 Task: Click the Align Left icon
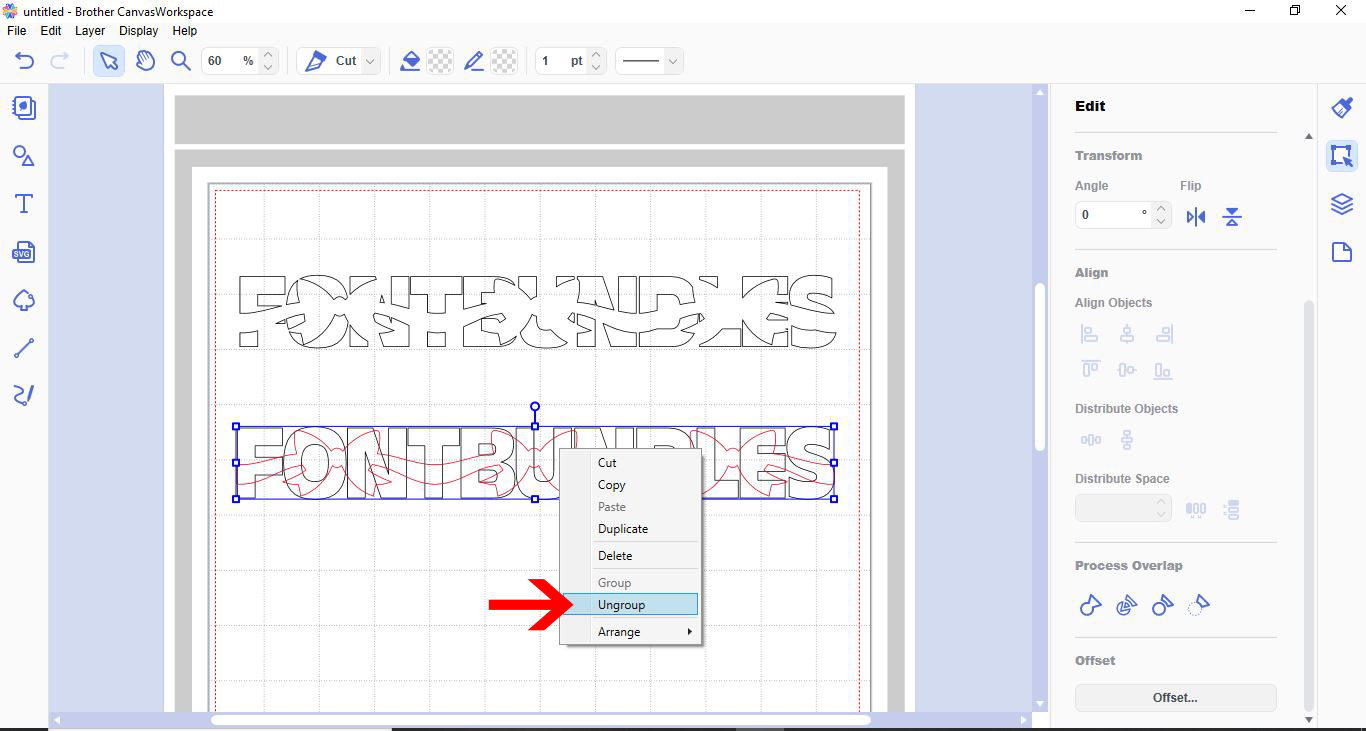tap(1090, 334)
